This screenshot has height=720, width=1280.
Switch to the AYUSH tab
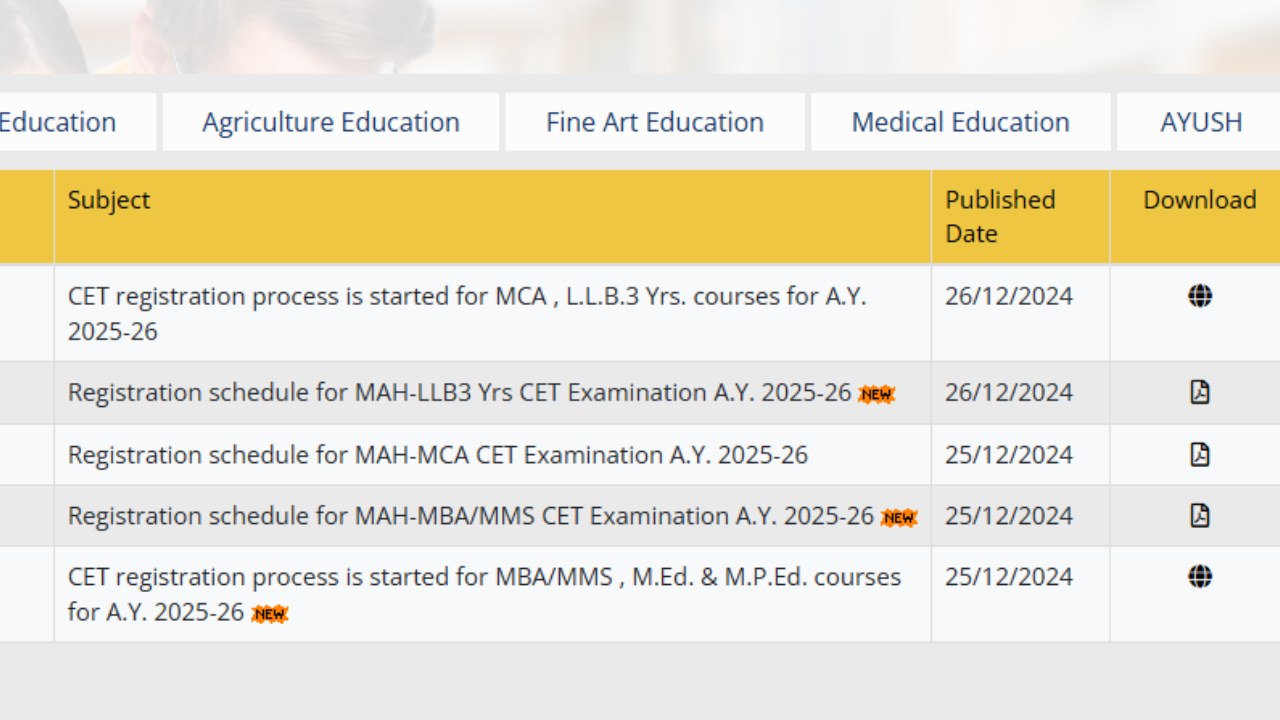[x=1201, y=122]
